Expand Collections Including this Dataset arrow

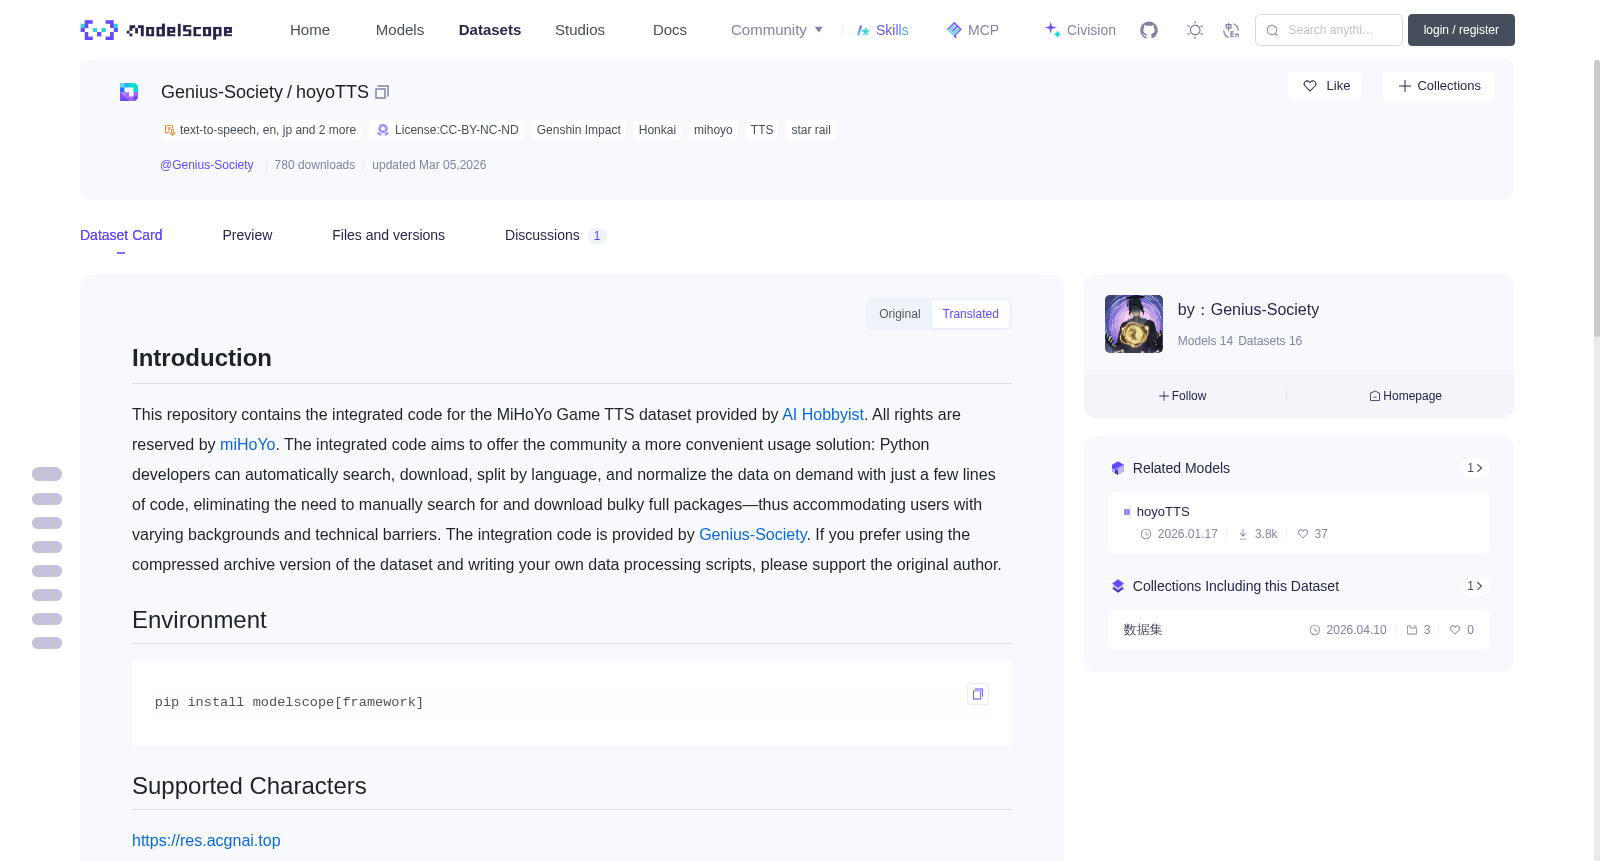click(x=1475, y=586)
